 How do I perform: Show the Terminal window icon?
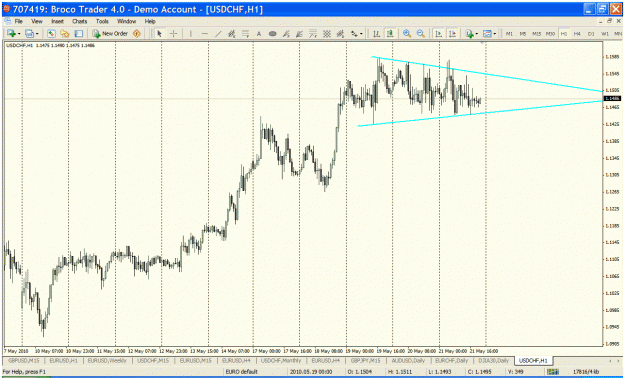coord(79,33)
